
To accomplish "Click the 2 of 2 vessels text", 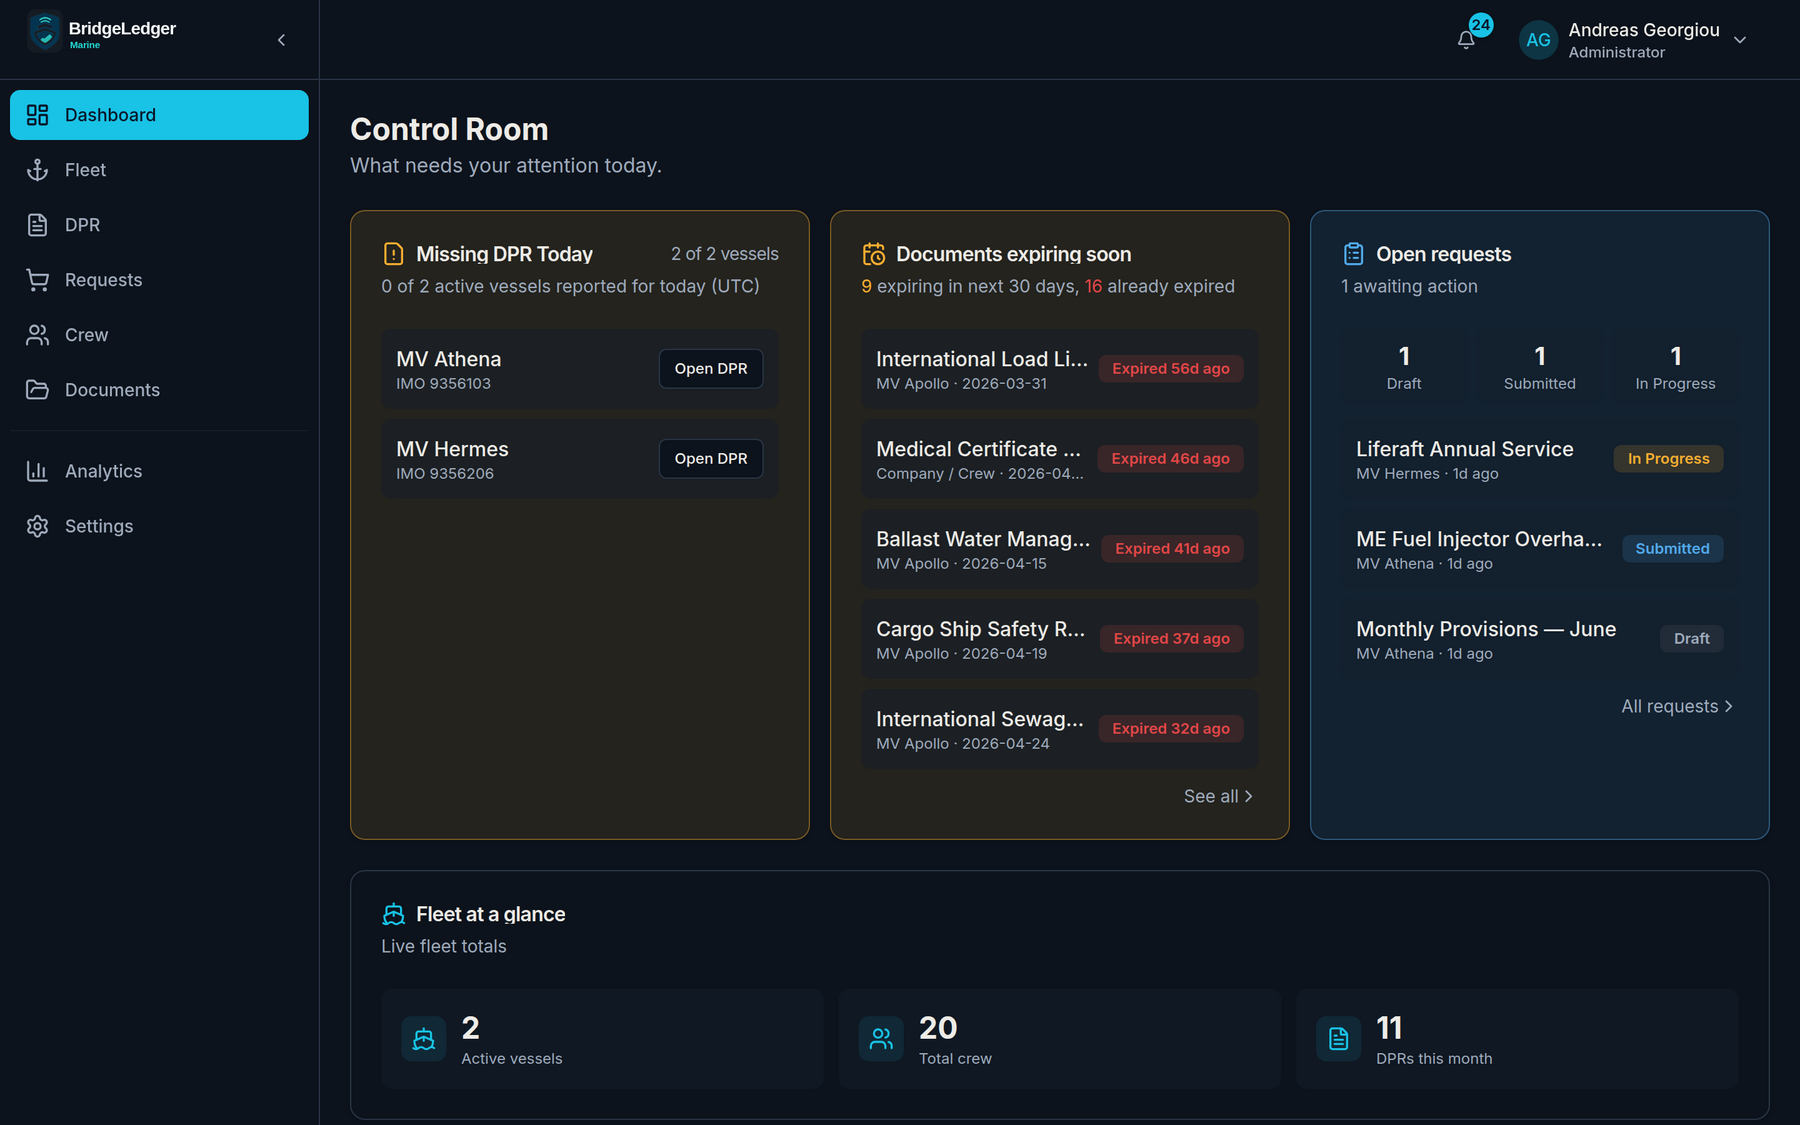I will (x=725, y=254).
